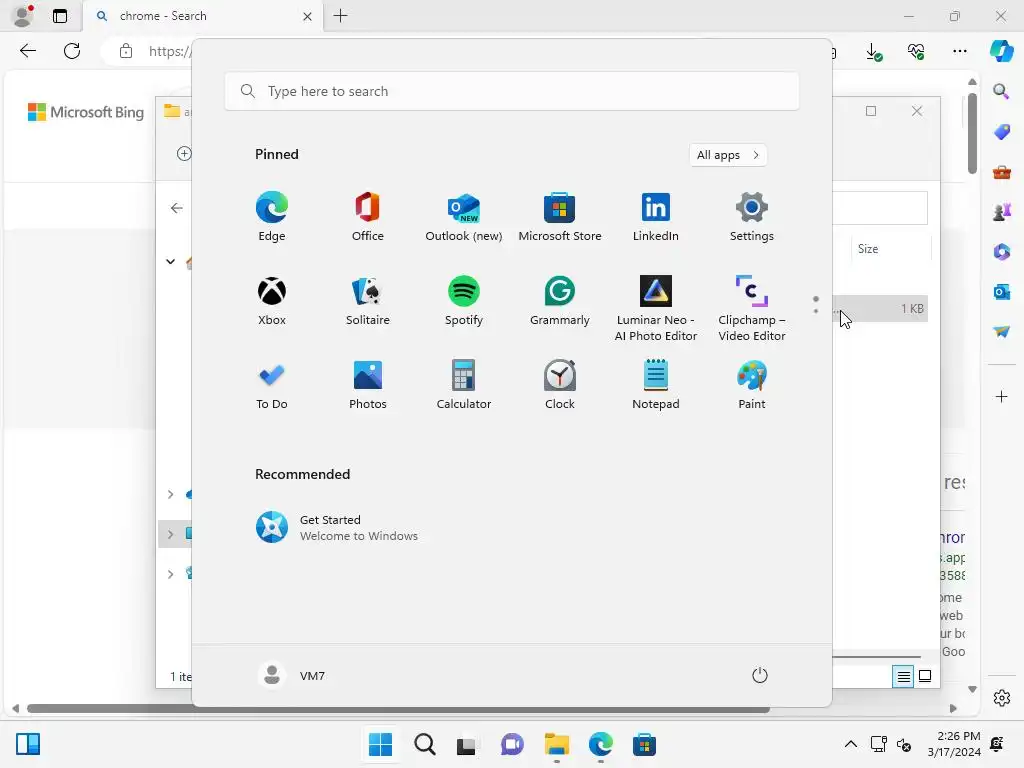Screen dimensions: 1024x768
Task: Go to next page of pinned apps
Action: pos(816,311)
